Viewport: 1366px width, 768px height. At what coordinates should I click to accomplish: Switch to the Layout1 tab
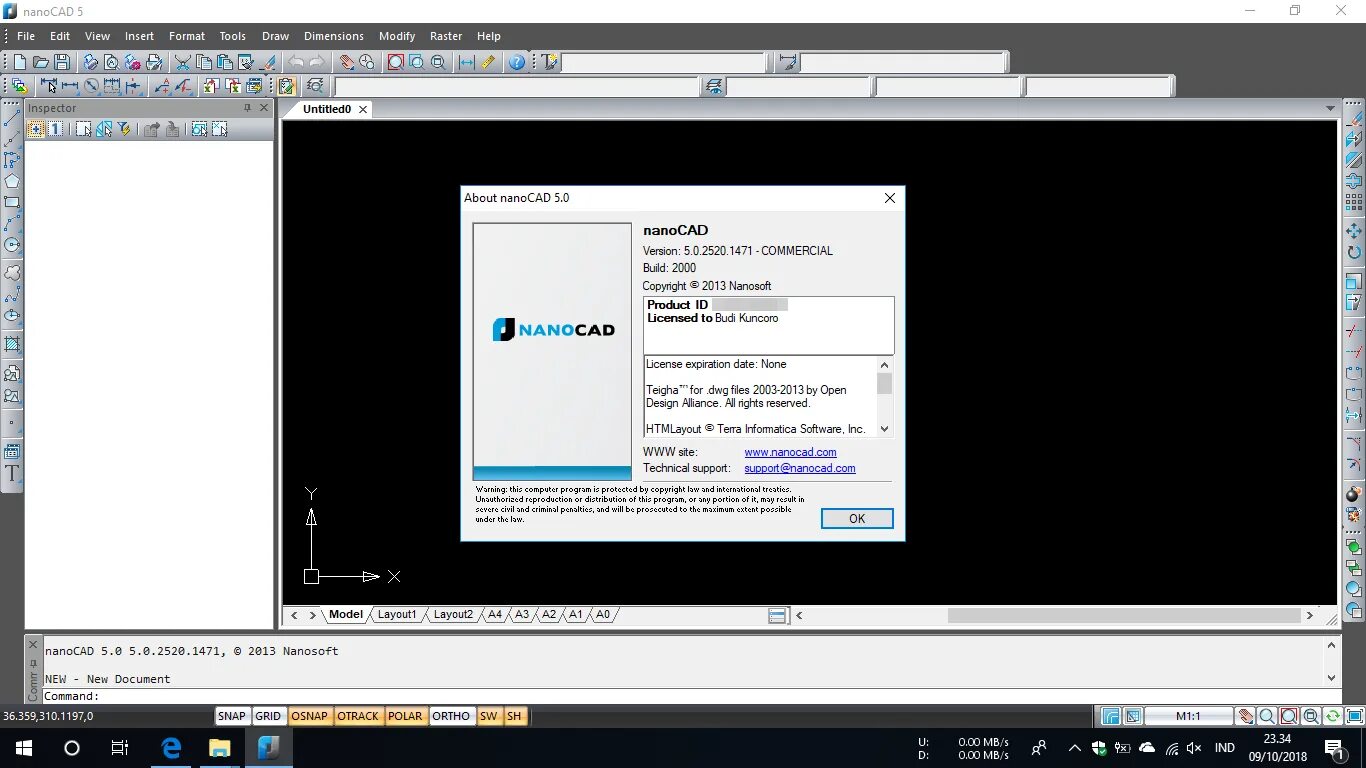pyautogui.click(x=397, y=615)
